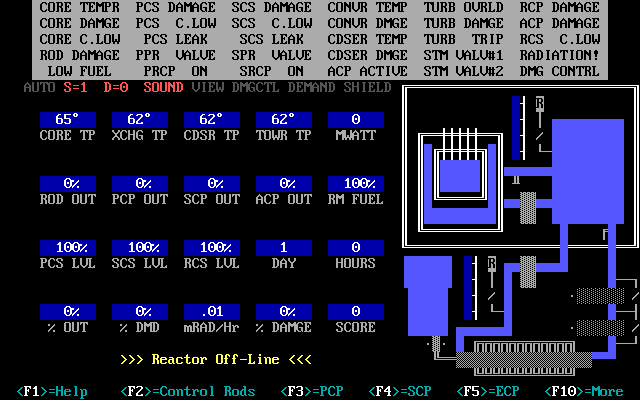Select the VIEW status item
Viewport: 640px width, 400px height.
click(208, 87)
